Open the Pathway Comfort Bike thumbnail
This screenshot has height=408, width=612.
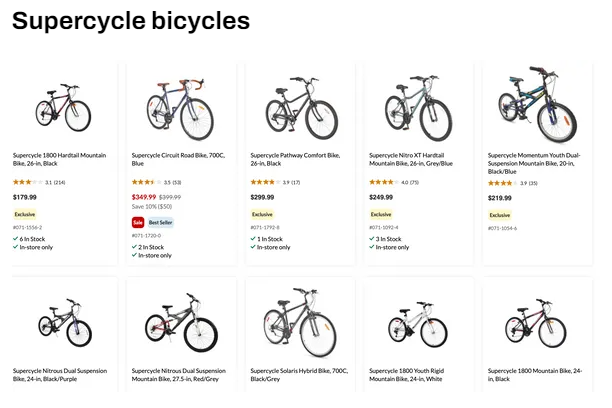click(296, 105)
